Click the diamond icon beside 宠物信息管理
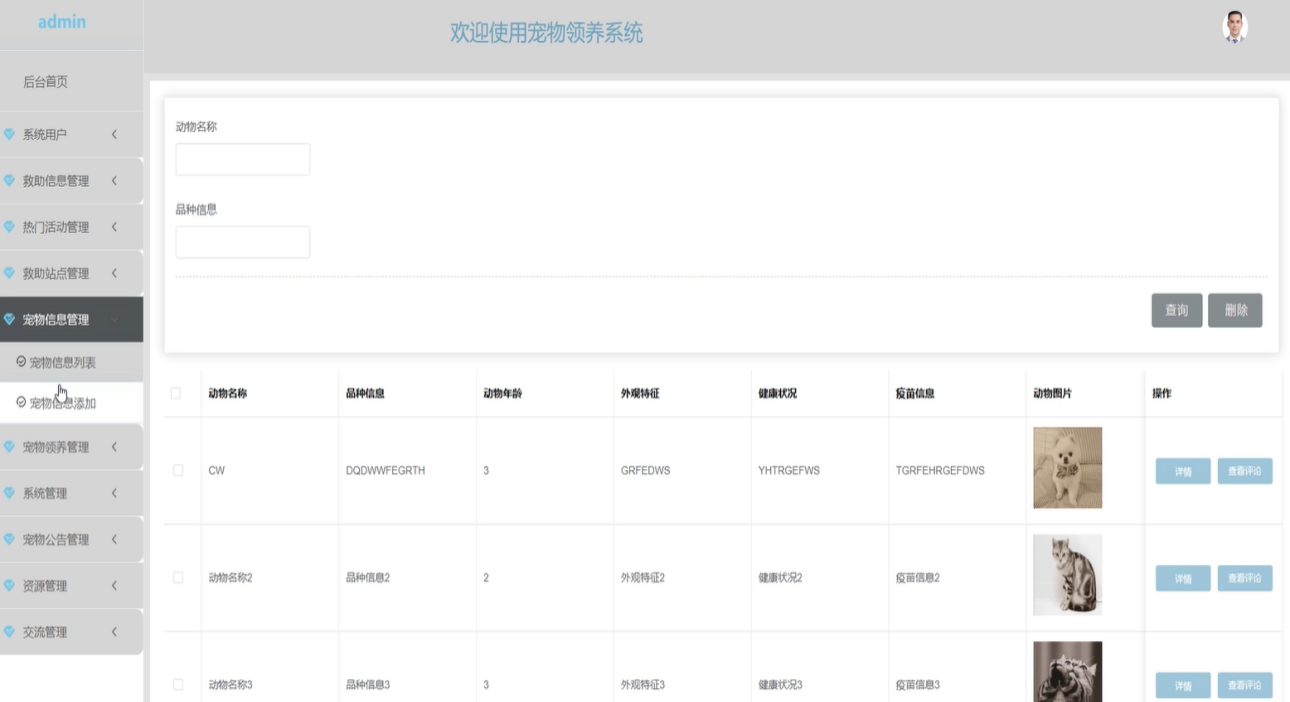1290x702 pixels. [10, 320]
